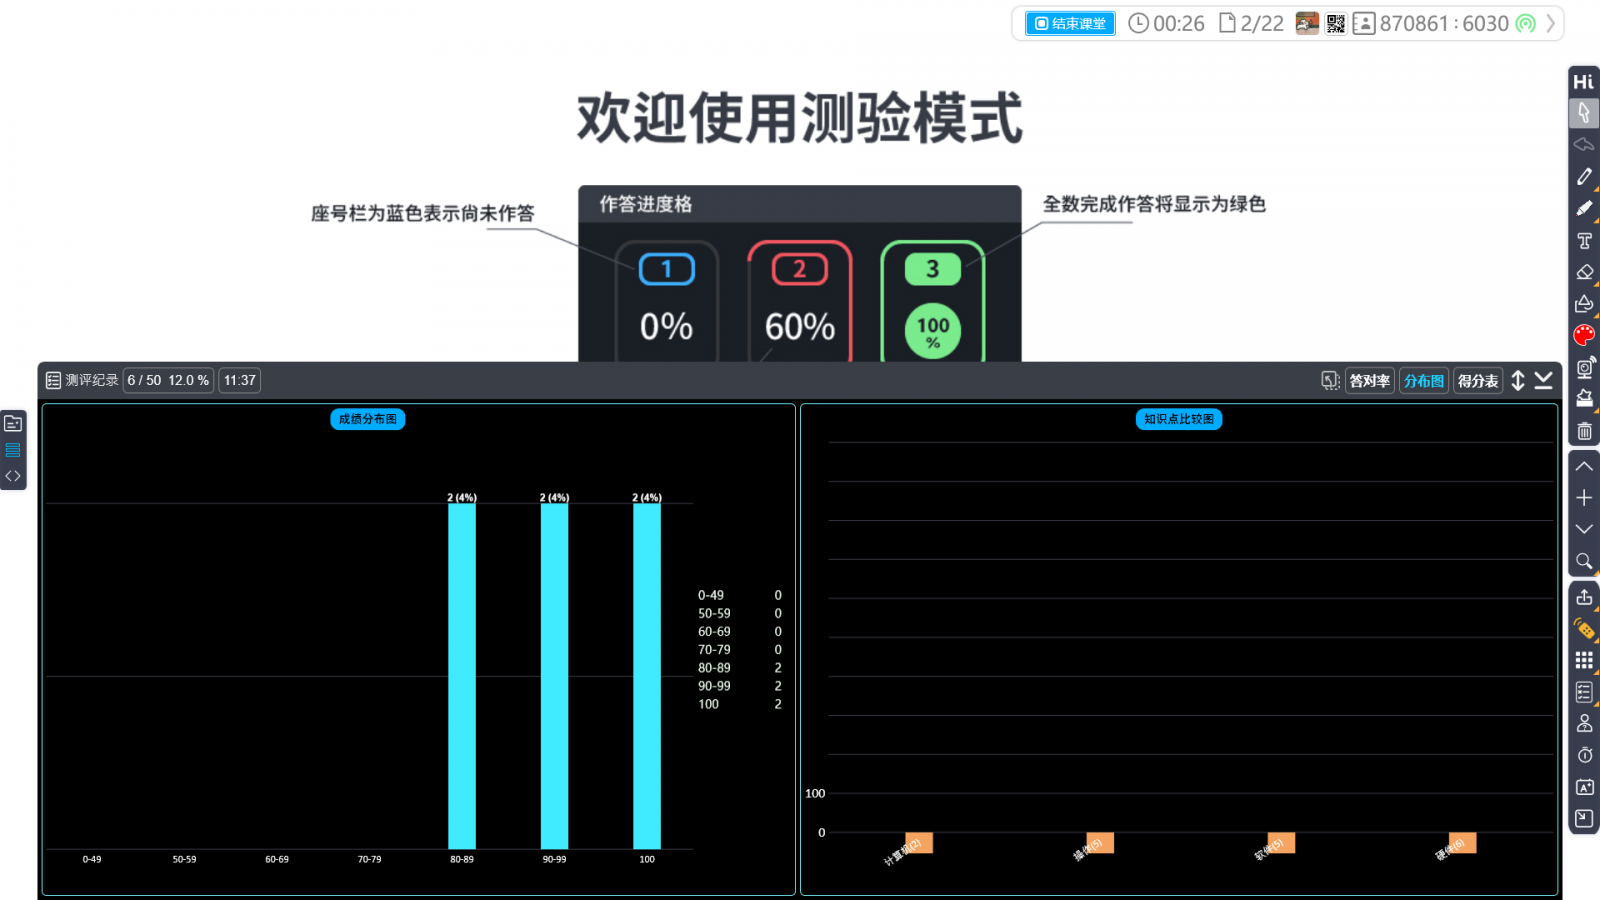Open the shapes tool
The image size is (1600, 900).
coord(1584,304)
